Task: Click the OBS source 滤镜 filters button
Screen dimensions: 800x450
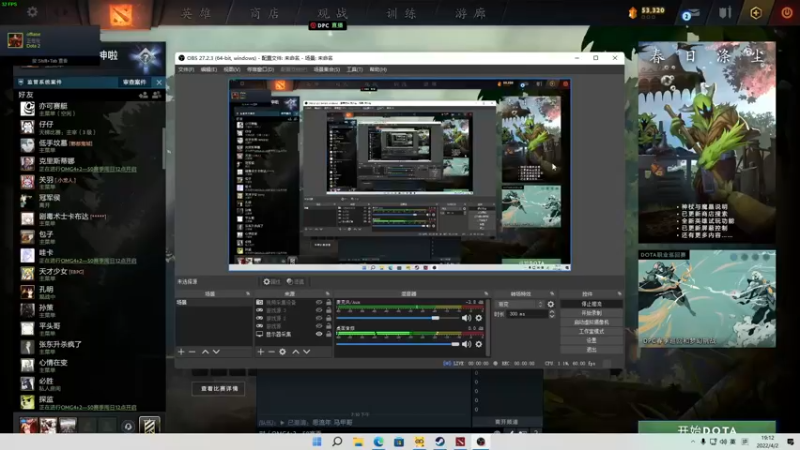Action: [295, 282]
